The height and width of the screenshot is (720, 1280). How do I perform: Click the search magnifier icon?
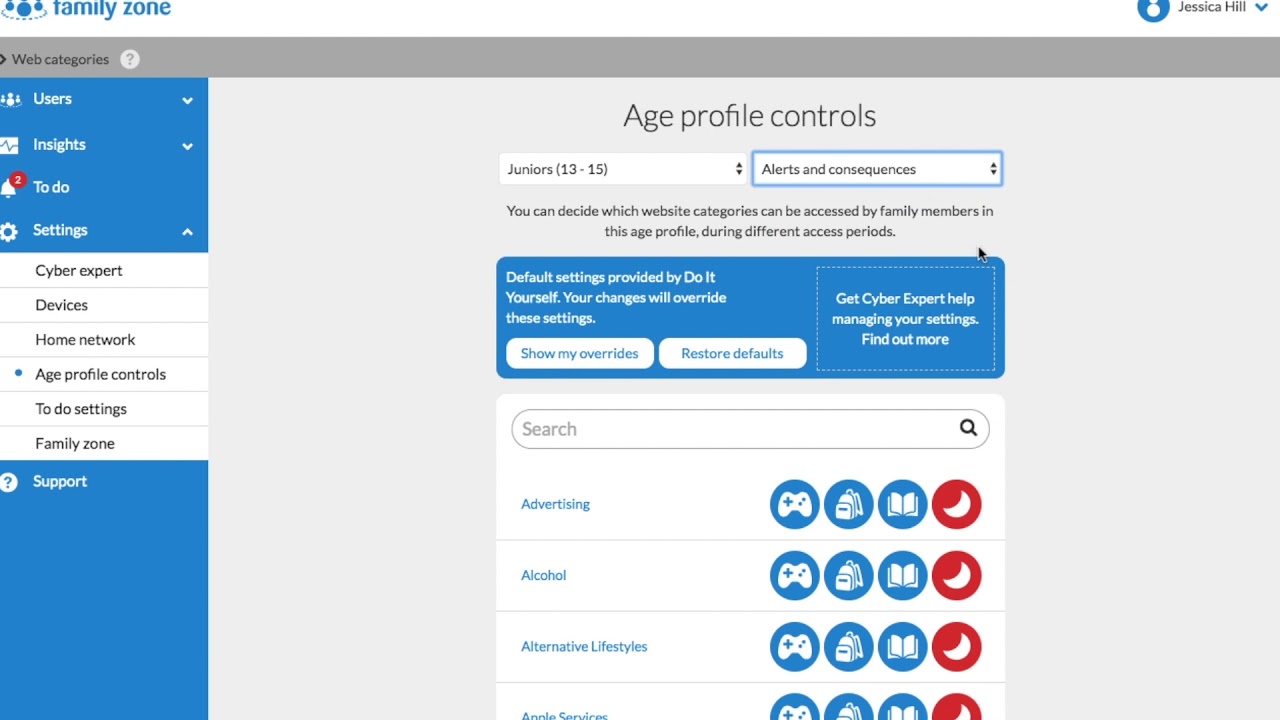(968, 428)
